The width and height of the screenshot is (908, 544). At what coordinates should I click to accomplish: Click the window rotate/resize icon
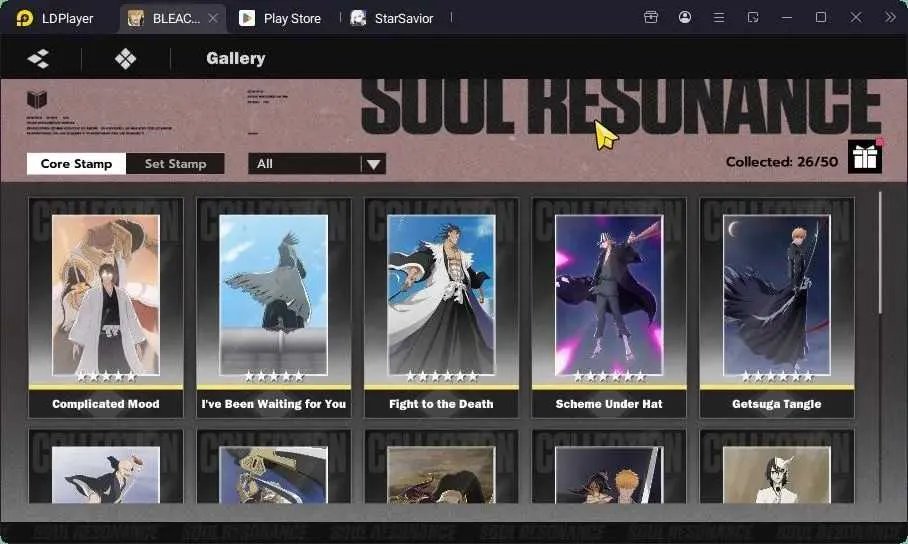[x=753, y=17]
